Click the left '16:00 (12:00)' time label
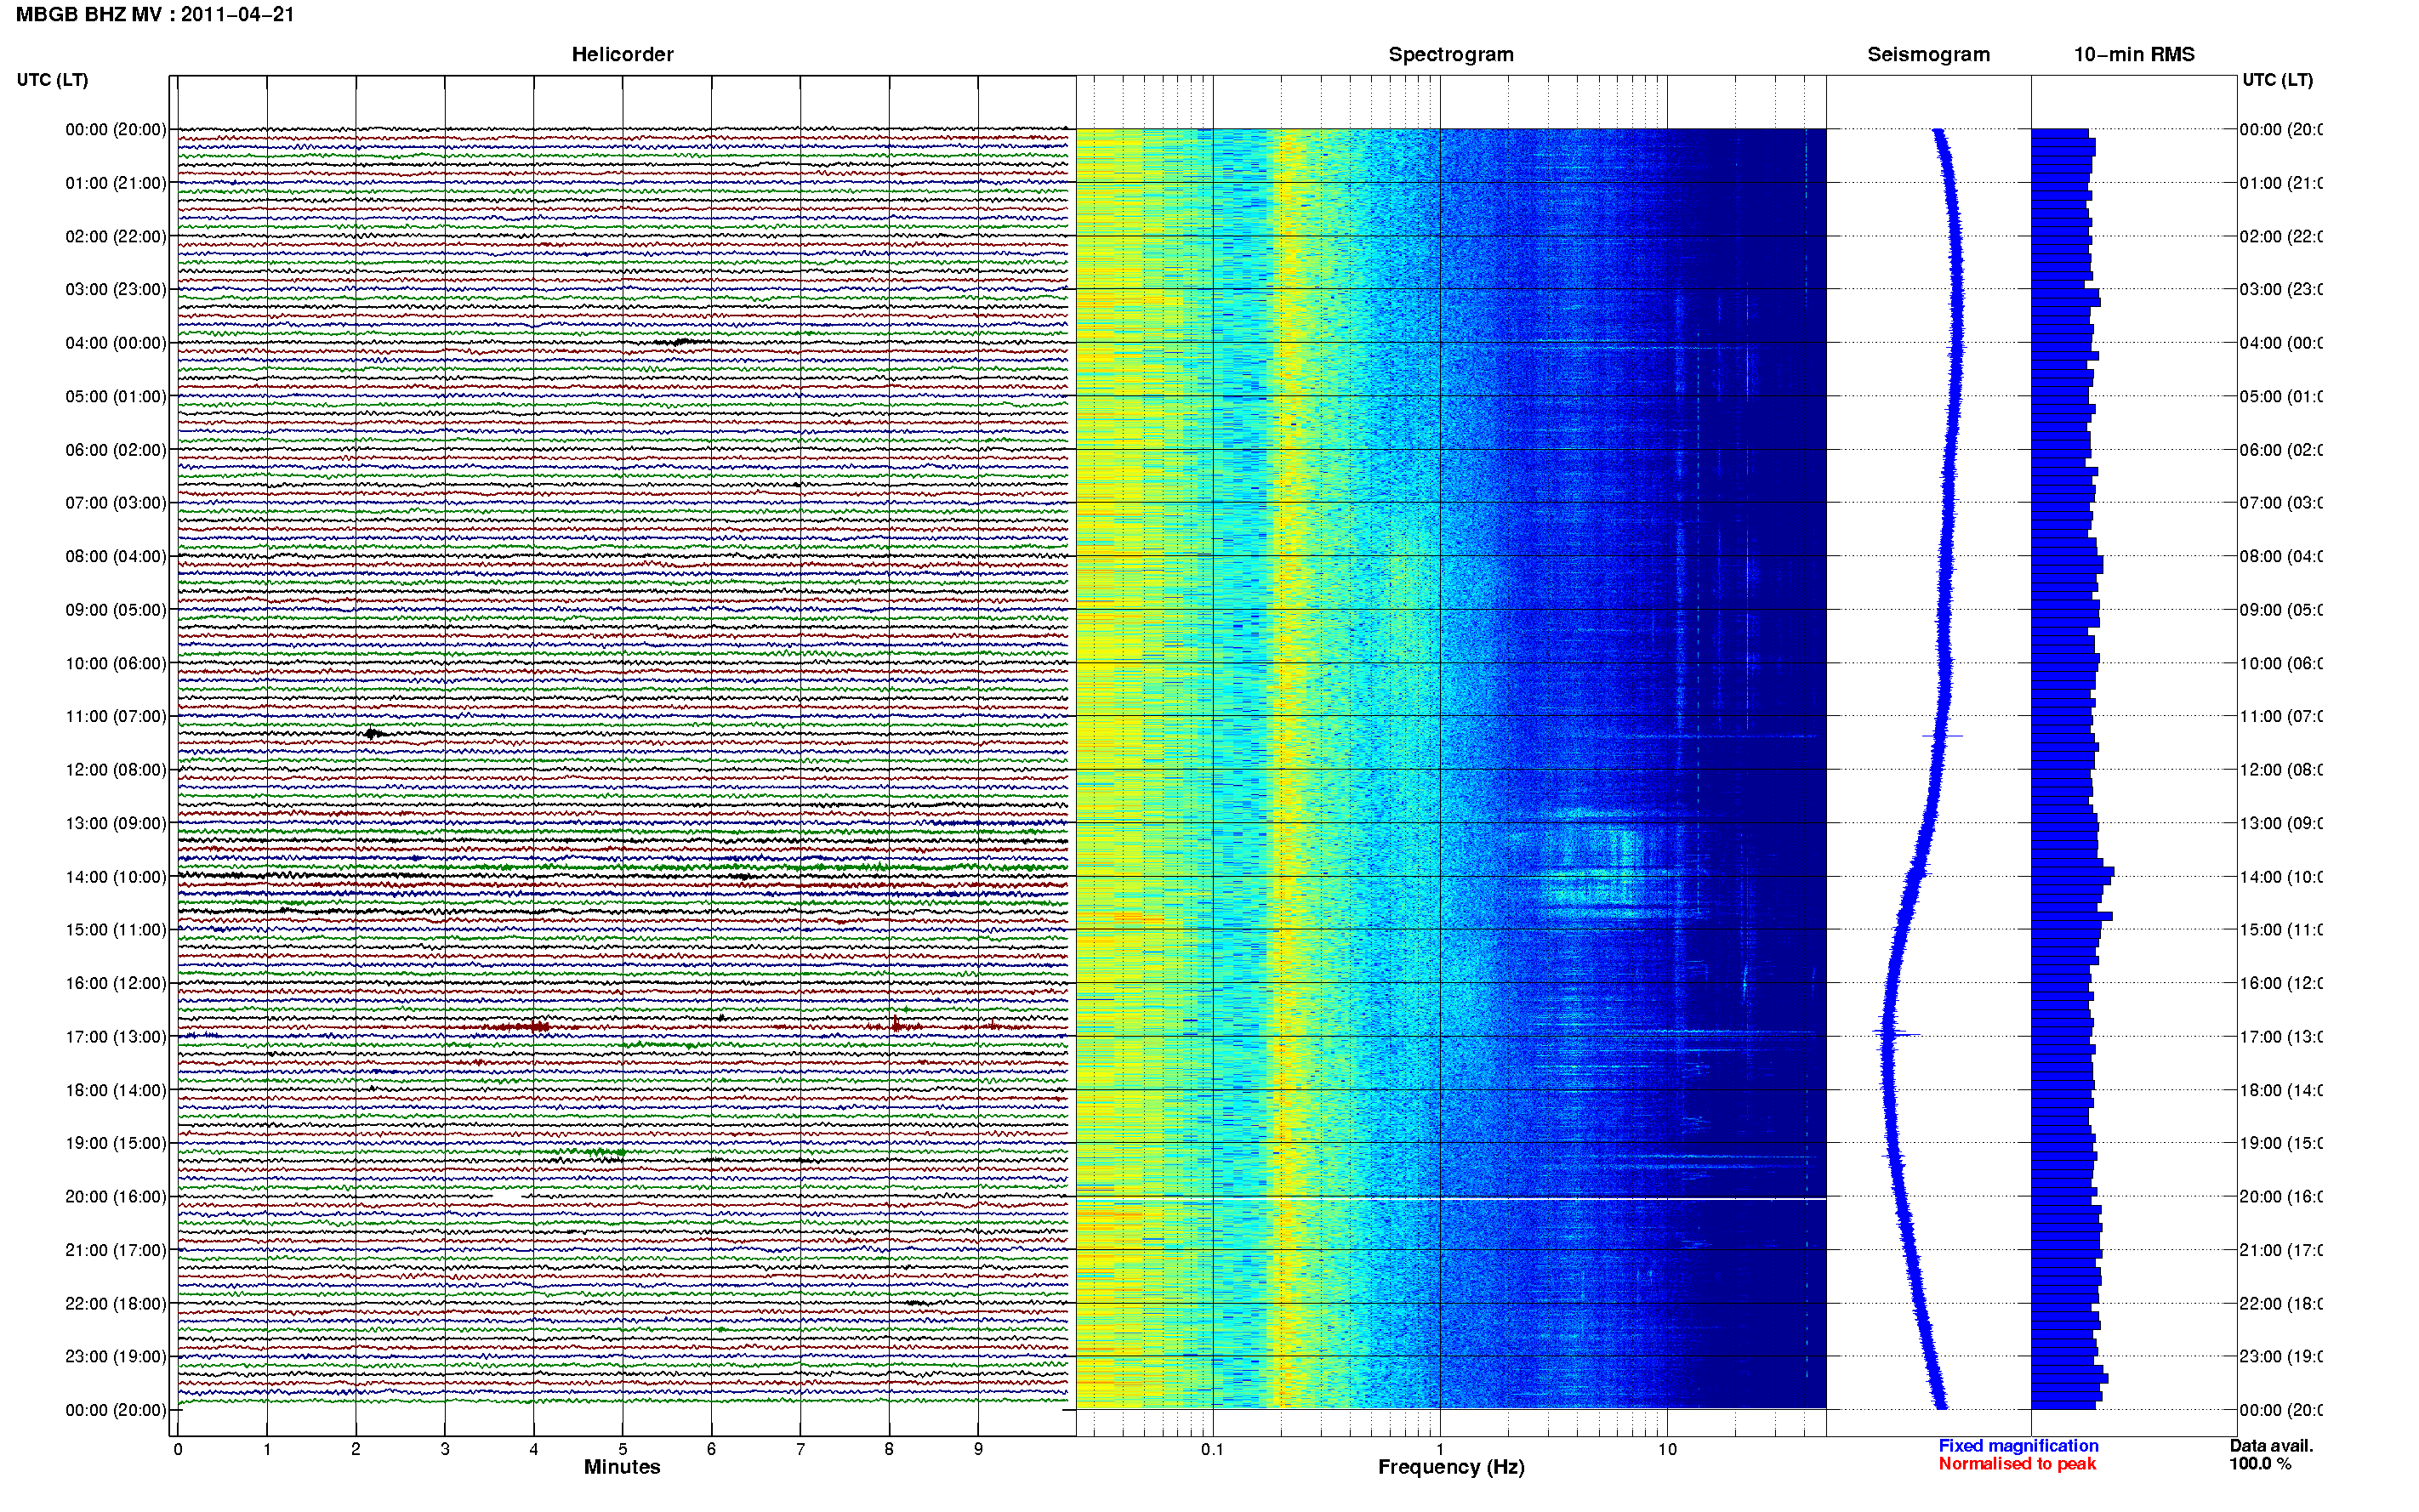 tap(116, 983)
